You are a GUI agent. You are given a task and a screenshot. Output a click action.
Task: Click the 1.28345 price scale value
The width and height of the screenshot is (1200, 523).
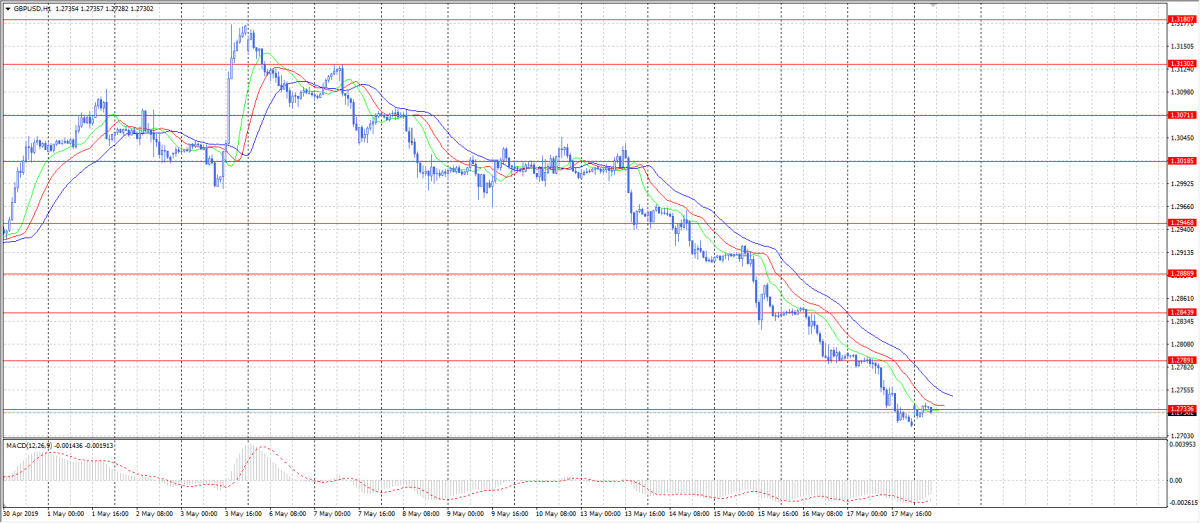coord(1181,322)
